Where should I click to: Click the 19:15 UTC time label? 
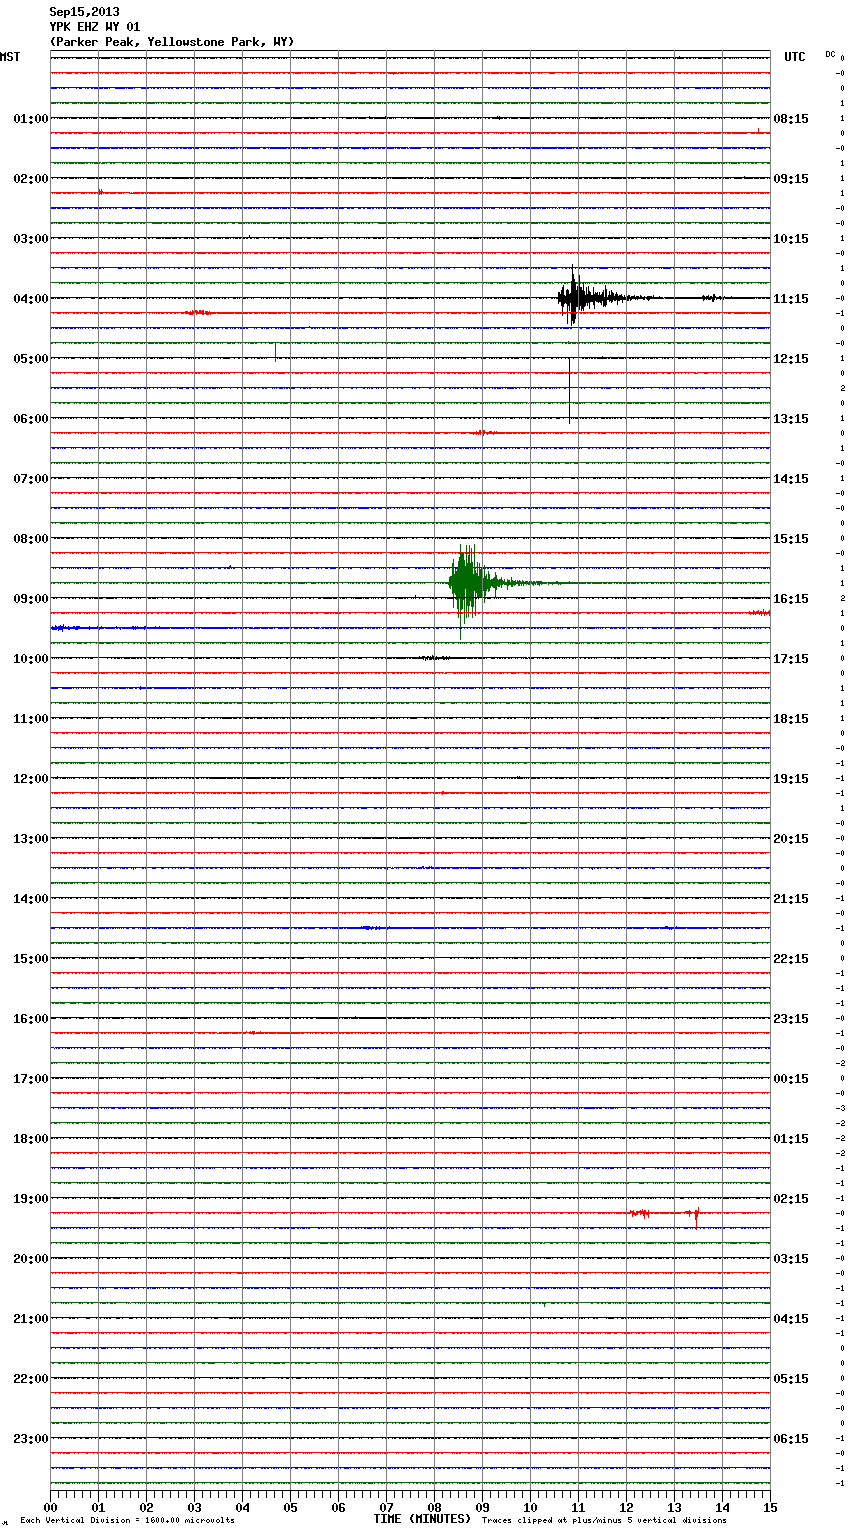[791, 779]
